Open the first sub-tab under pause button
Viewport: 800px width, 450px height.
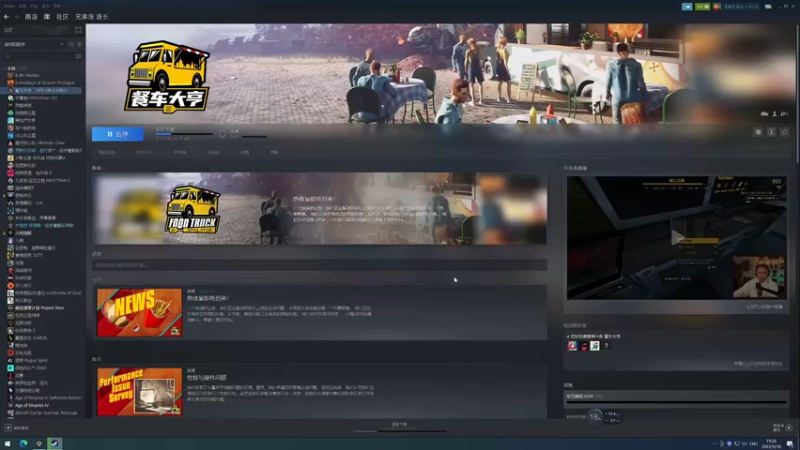point(107,152)
